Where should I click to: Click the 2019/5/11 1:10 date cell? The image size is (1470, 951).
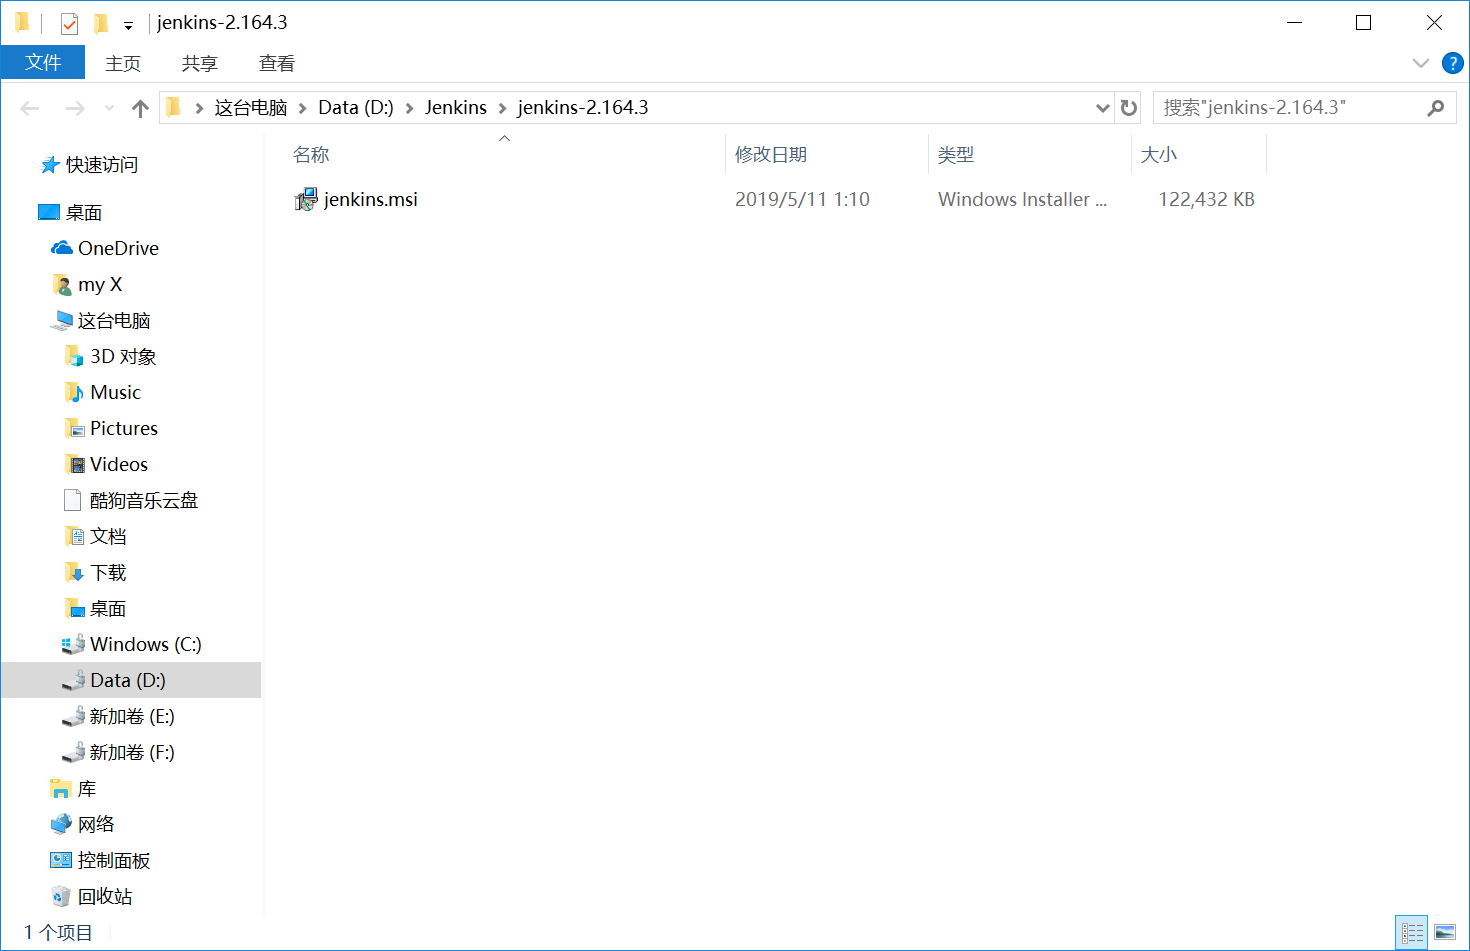tap(802, 199)
